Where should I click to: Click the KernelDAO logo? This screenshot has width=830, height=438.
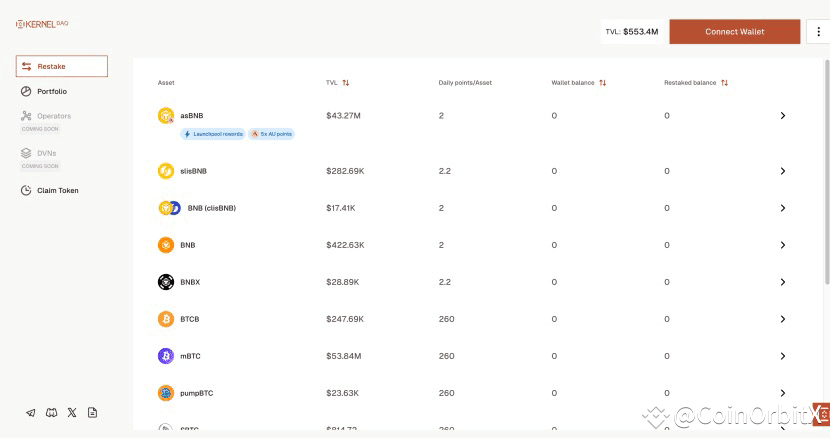point(42,24)
